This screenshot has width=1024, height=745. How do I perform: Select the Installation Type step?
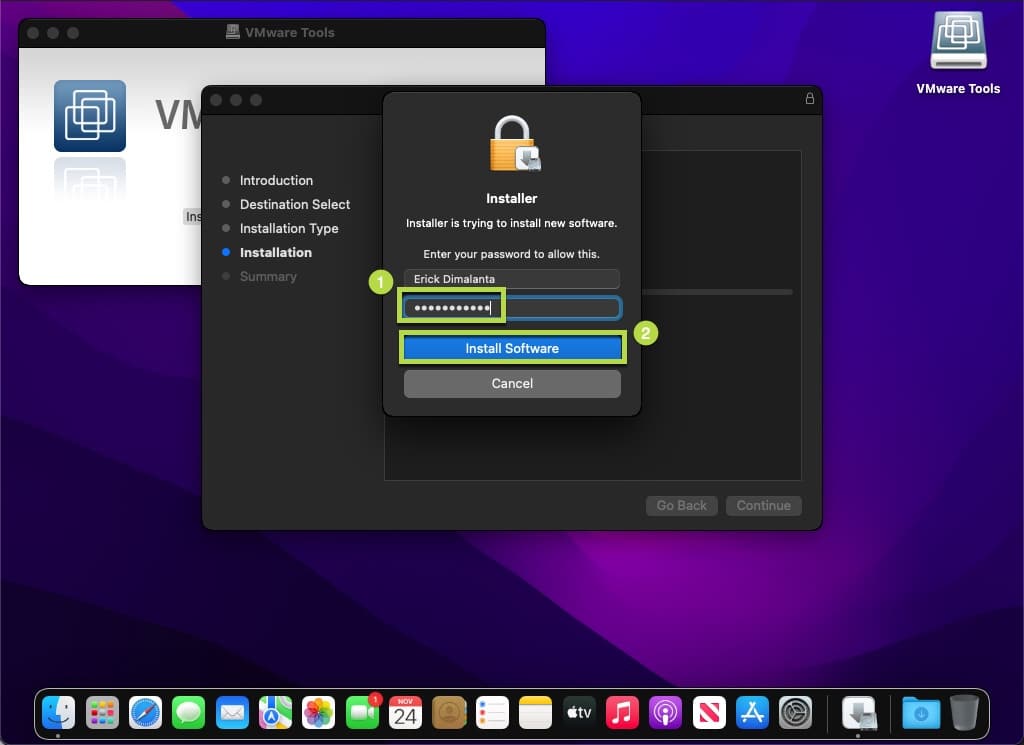[x=289, y=229]
